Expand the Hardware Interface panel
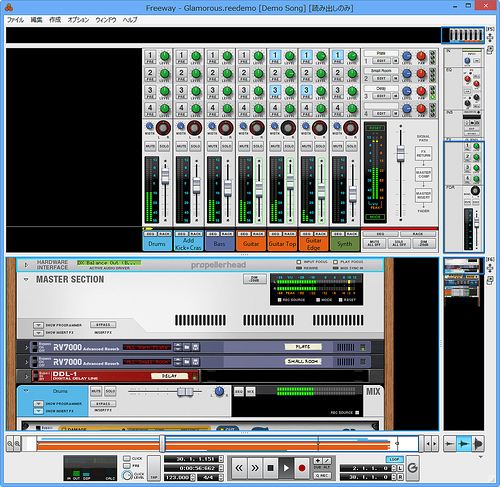Viewport: 500px width, 487px height. 26,265
